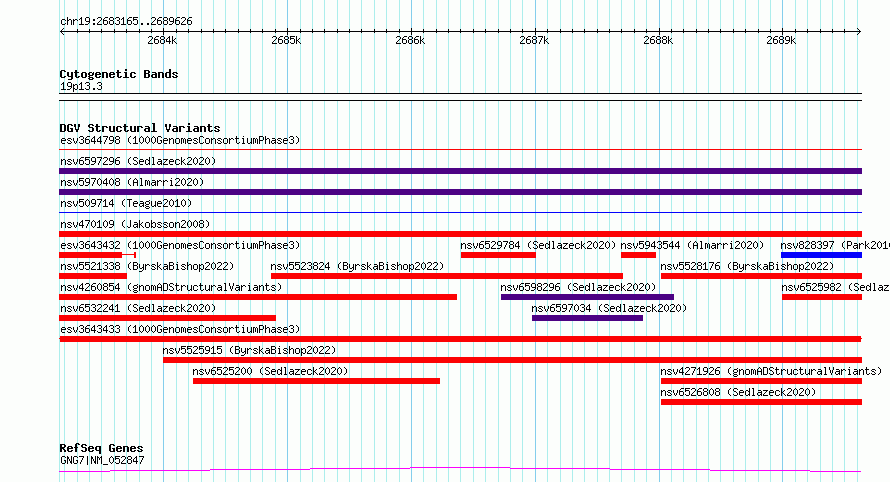Viewport: 890px width, 482px height.
Task: Click the red bar under nsv5521338
Action: point(93,276)
